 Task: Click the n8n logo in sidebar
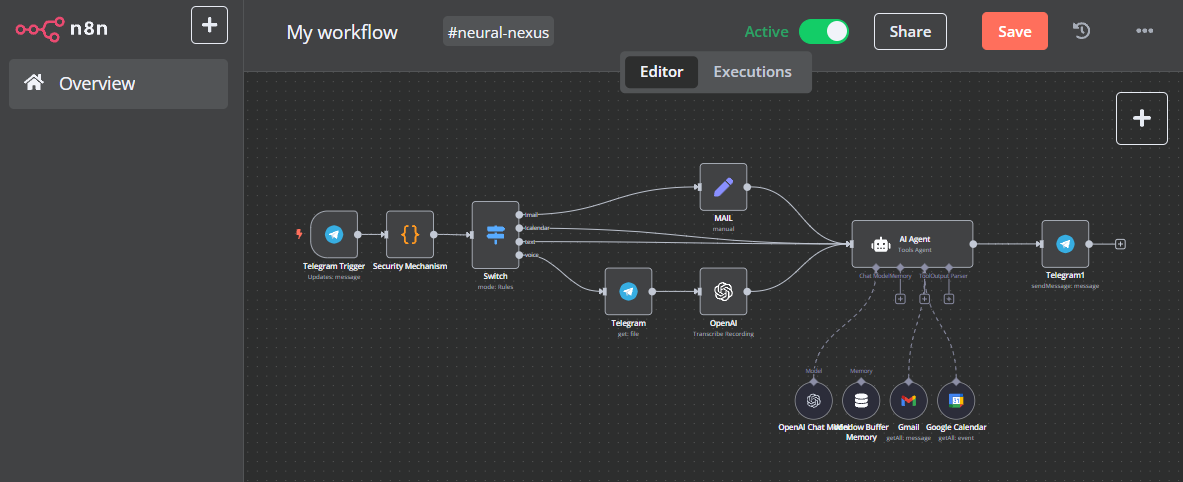tap(64, 29)
